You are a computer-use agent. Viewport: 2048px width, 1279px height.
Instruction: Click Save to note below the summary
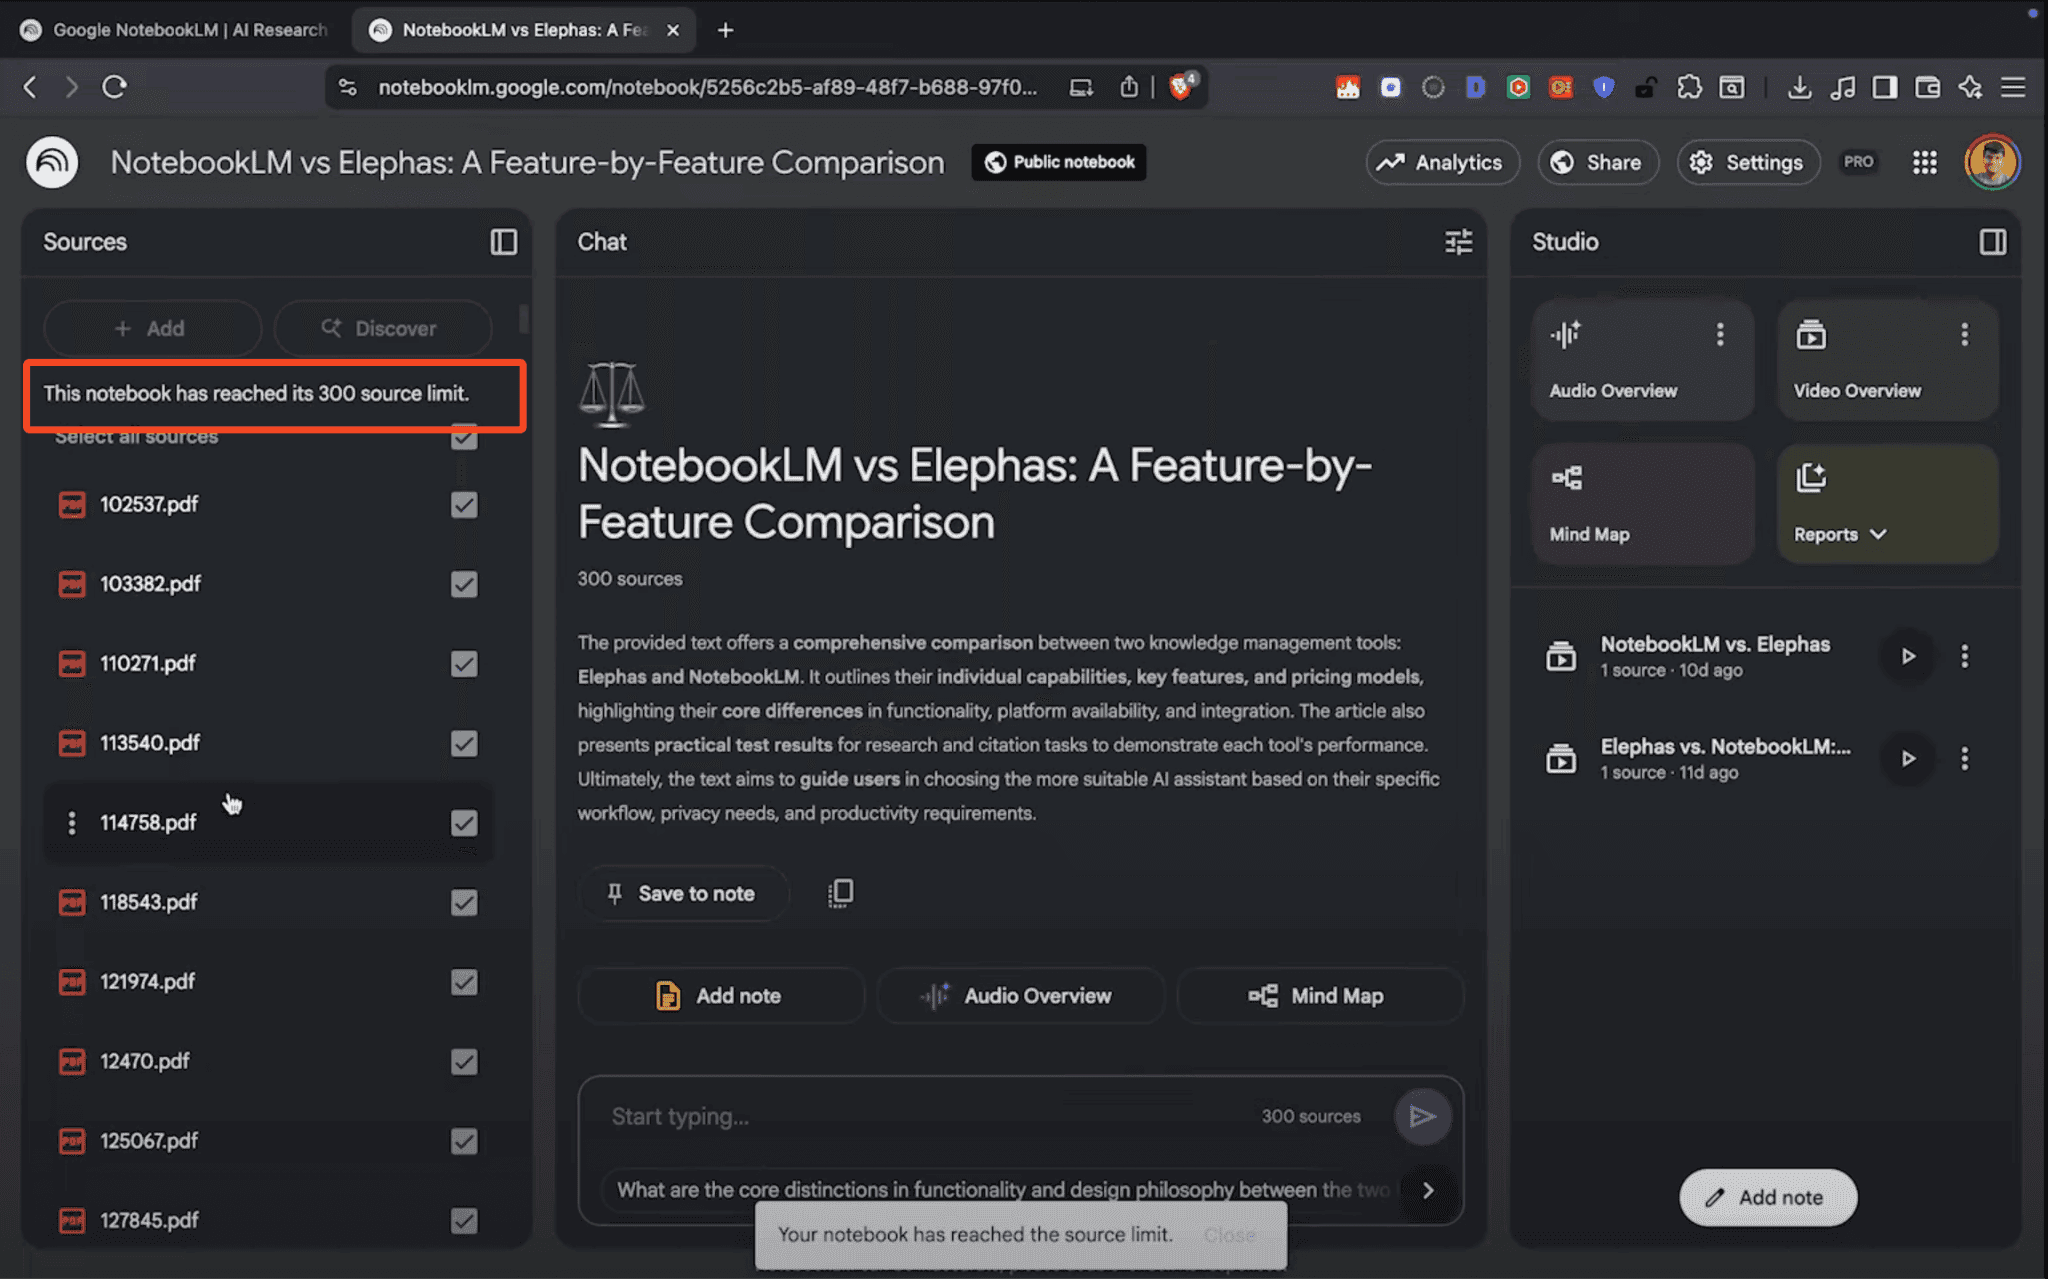tap(684, 893)
